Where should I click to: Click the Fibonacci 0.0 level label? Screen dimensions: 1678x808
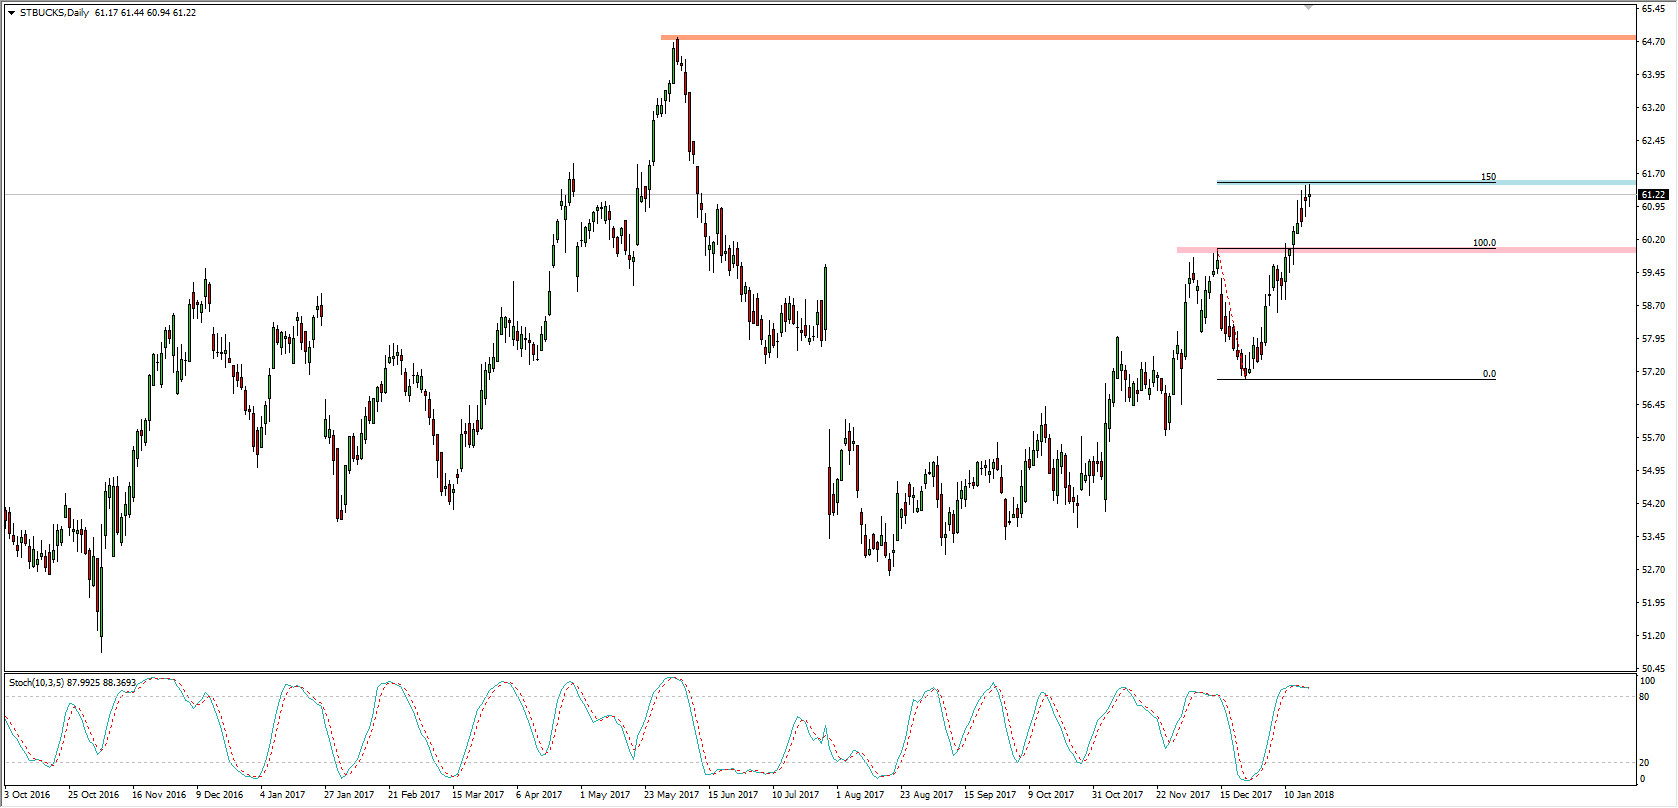point(1489,374)
